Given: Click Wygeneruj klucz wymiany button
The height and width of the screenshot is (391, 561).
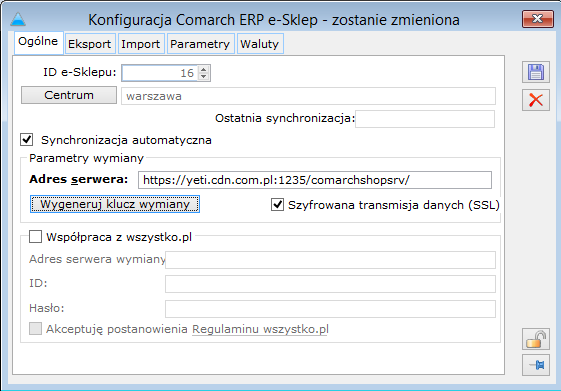Looking at the screenshot, I should tap(115, 204).
